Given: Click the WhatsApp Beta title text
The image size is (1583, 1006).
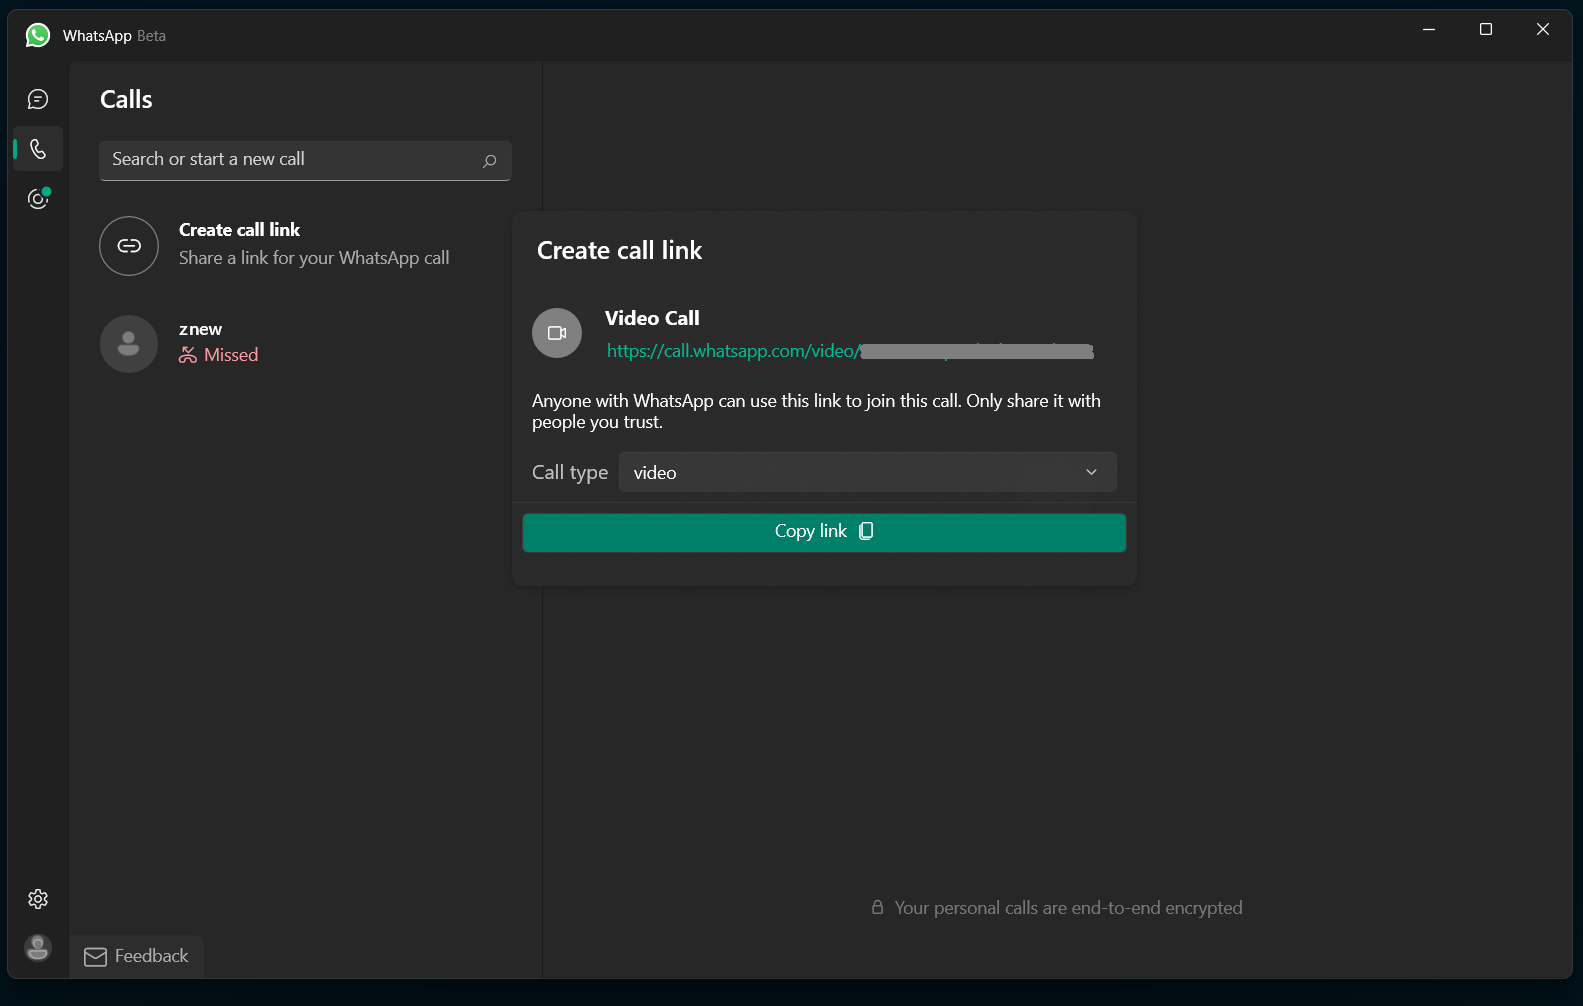Looking at the screenshot, I should point(114,36).
